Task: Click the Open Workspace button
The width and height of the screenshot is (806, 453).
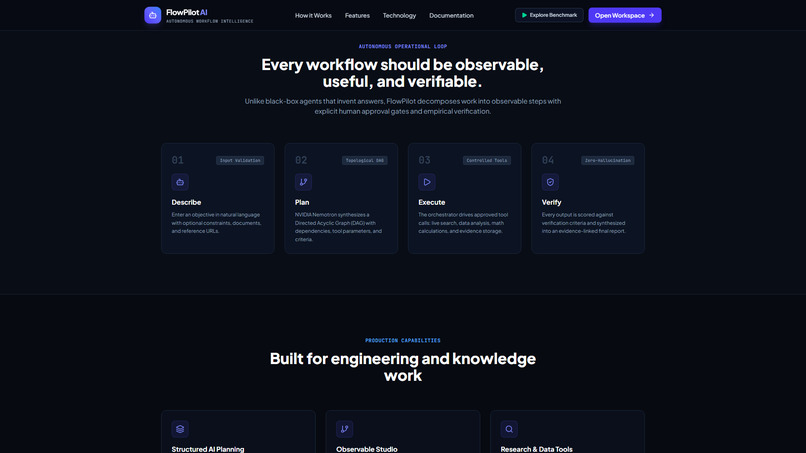Action: click(625, 15)
